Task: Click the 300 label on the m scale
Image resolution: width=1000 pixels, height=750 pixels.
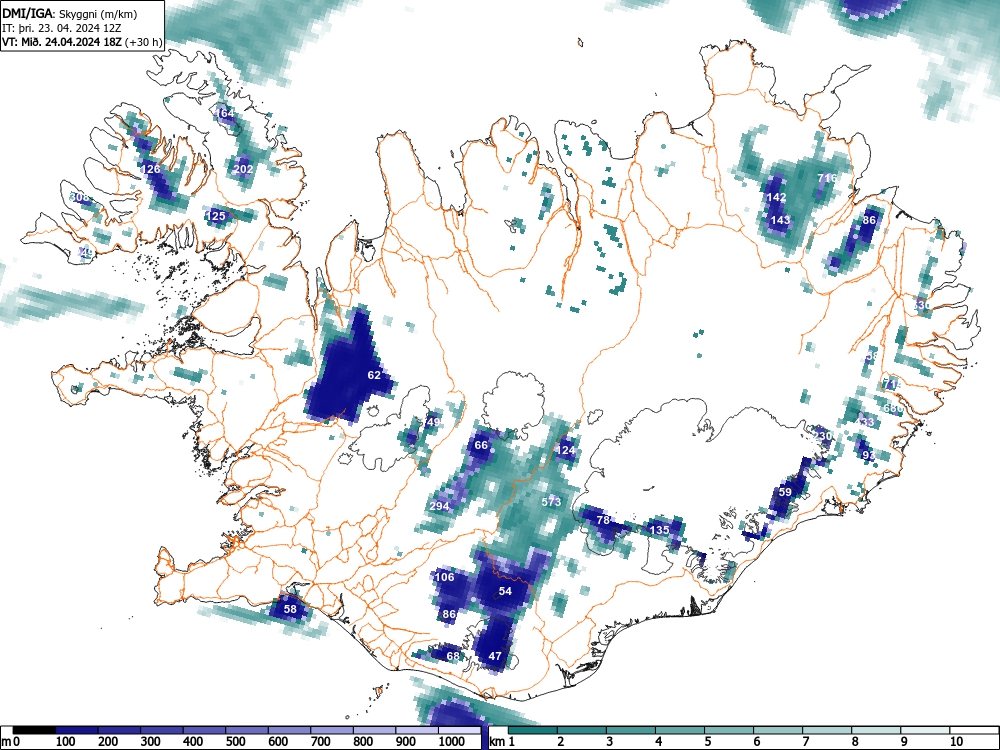Action: pyautogui.click(x=151, y=741)
